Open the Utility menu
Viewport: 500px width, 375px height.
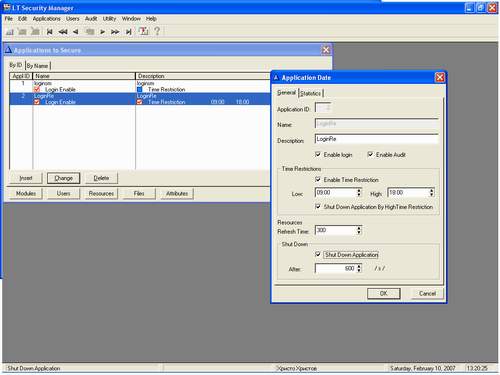[x=109, y=19]
